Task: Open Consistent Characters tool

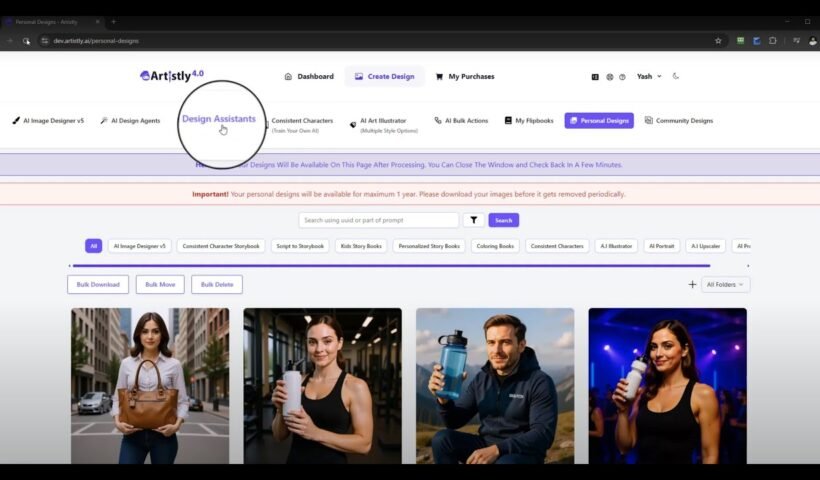Action: (302, 124)
